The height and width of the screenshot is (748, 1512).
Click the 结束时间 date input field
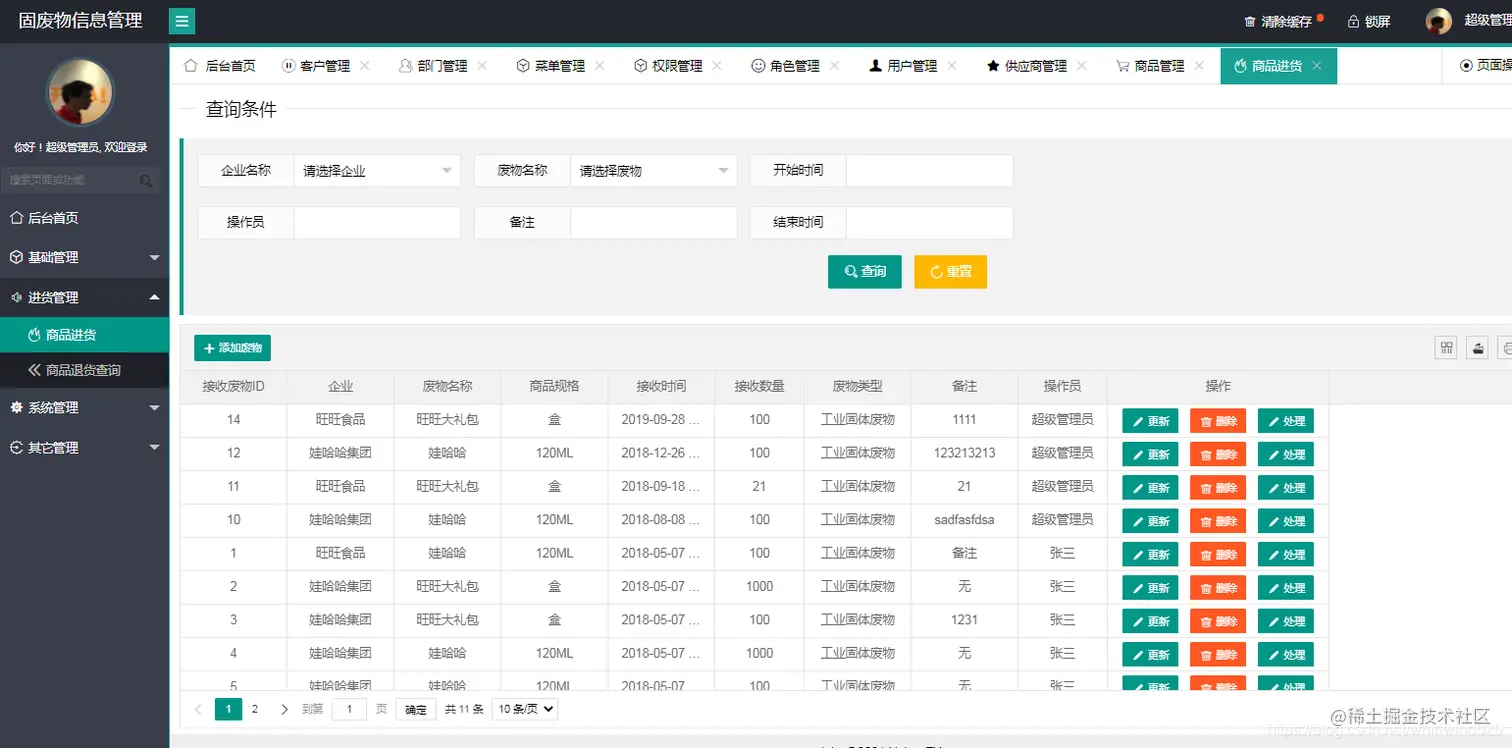(929, 222)
